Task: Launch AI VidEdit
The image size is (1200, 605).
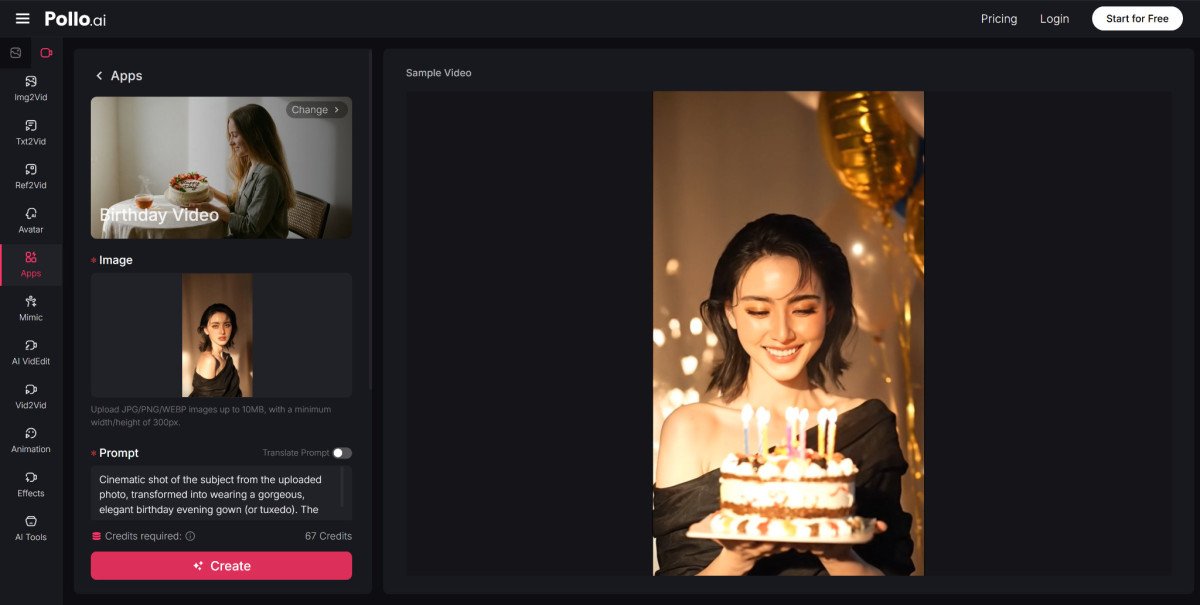Action: coord(30,354)
